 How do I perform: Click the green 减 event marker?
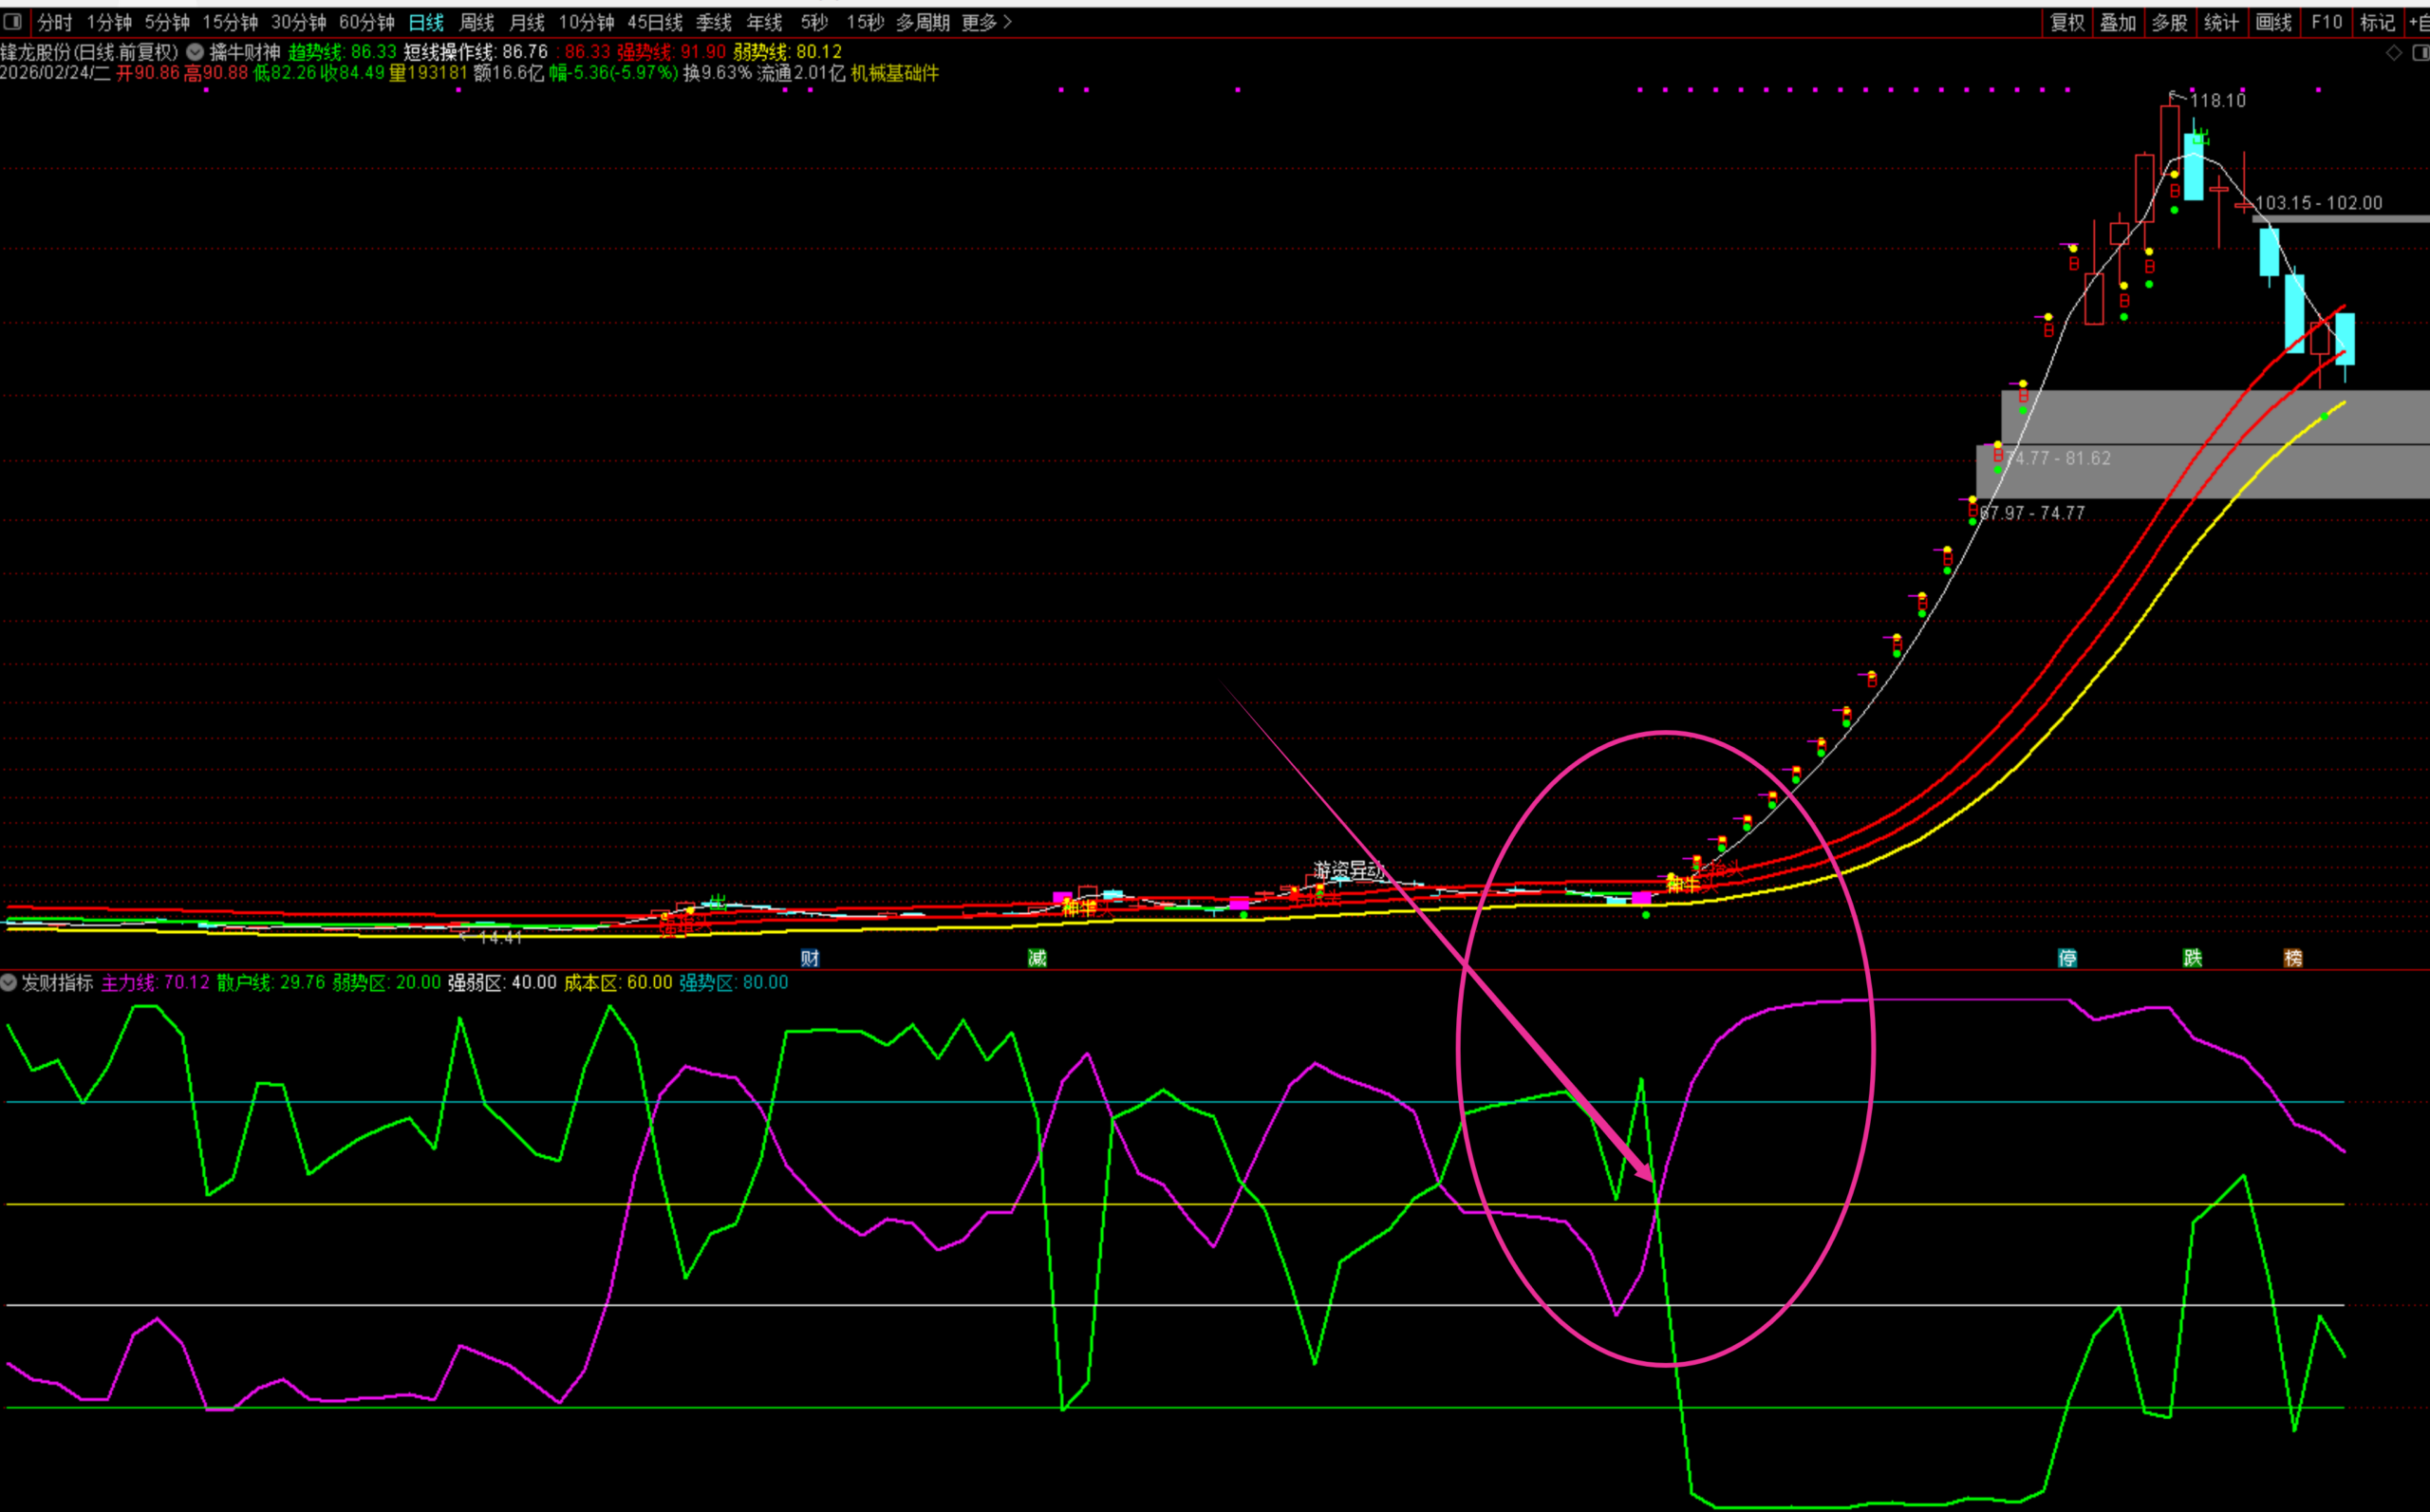point(1037,958)
